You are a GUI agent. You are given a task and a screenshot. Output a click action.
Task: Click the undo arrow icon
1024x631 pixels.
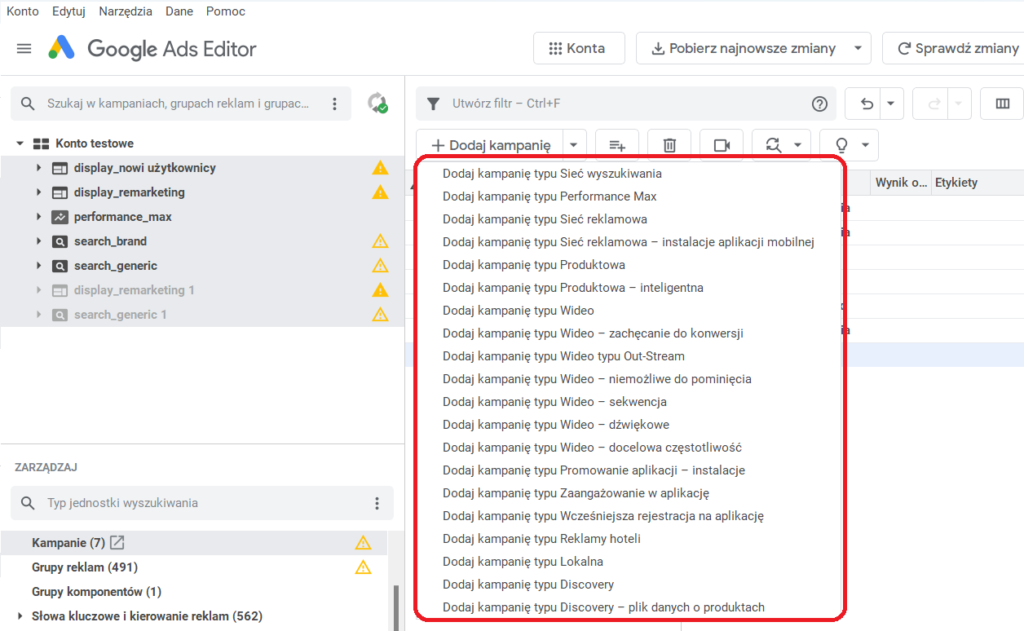866,103
